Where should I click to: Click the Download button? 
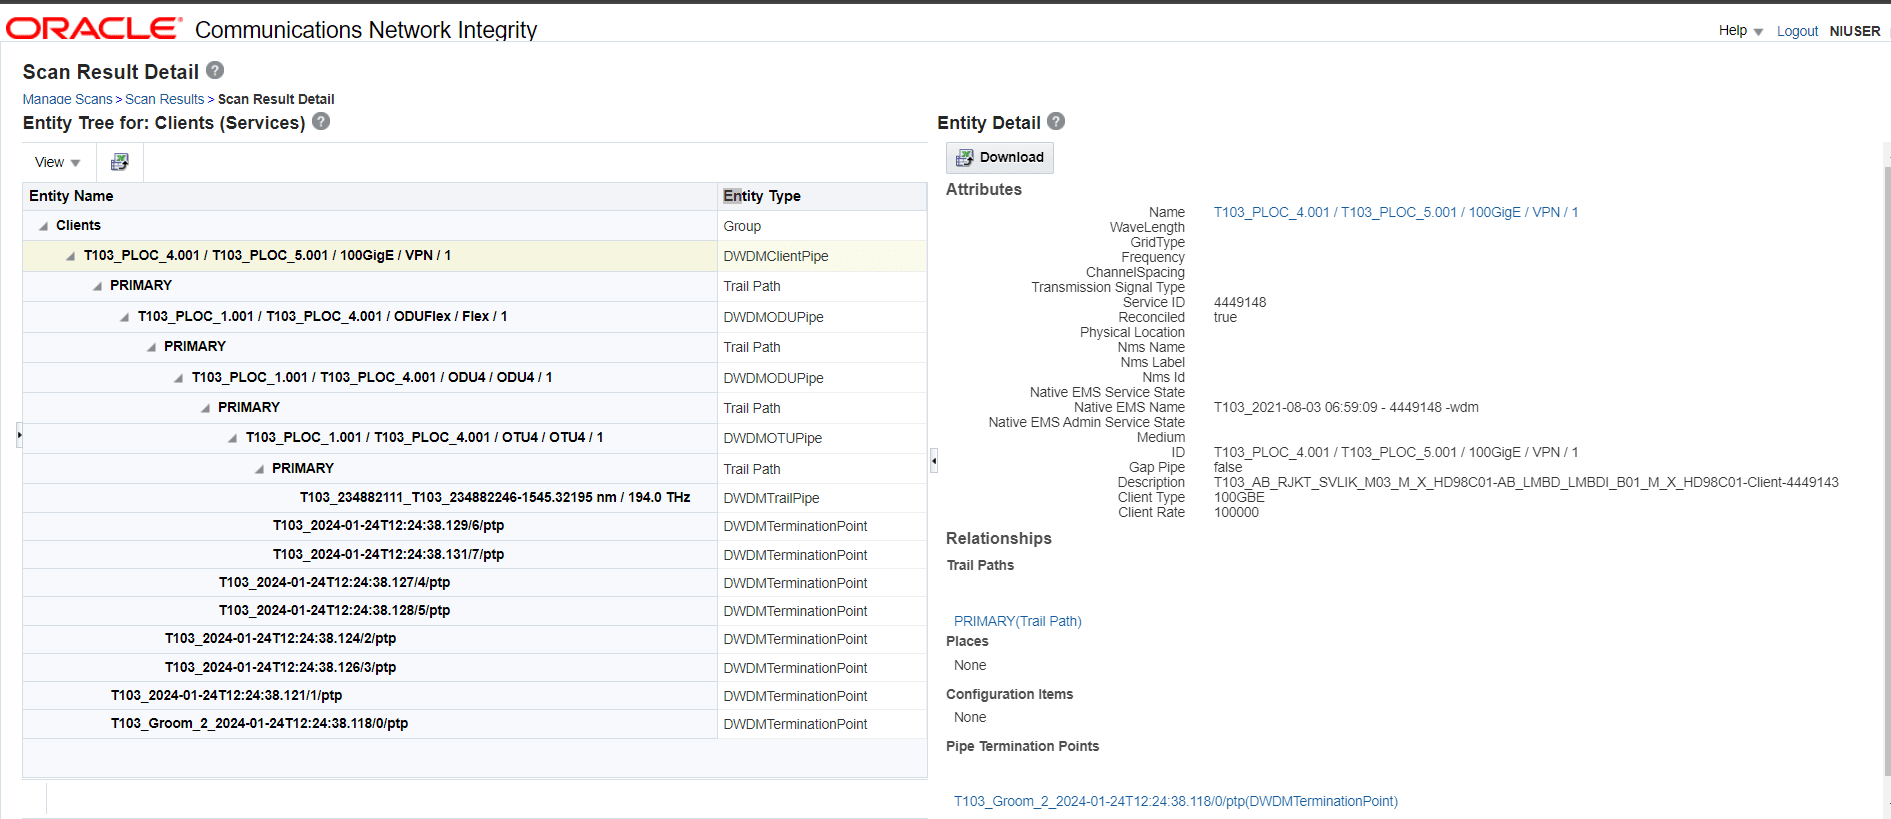coord(999,157)
